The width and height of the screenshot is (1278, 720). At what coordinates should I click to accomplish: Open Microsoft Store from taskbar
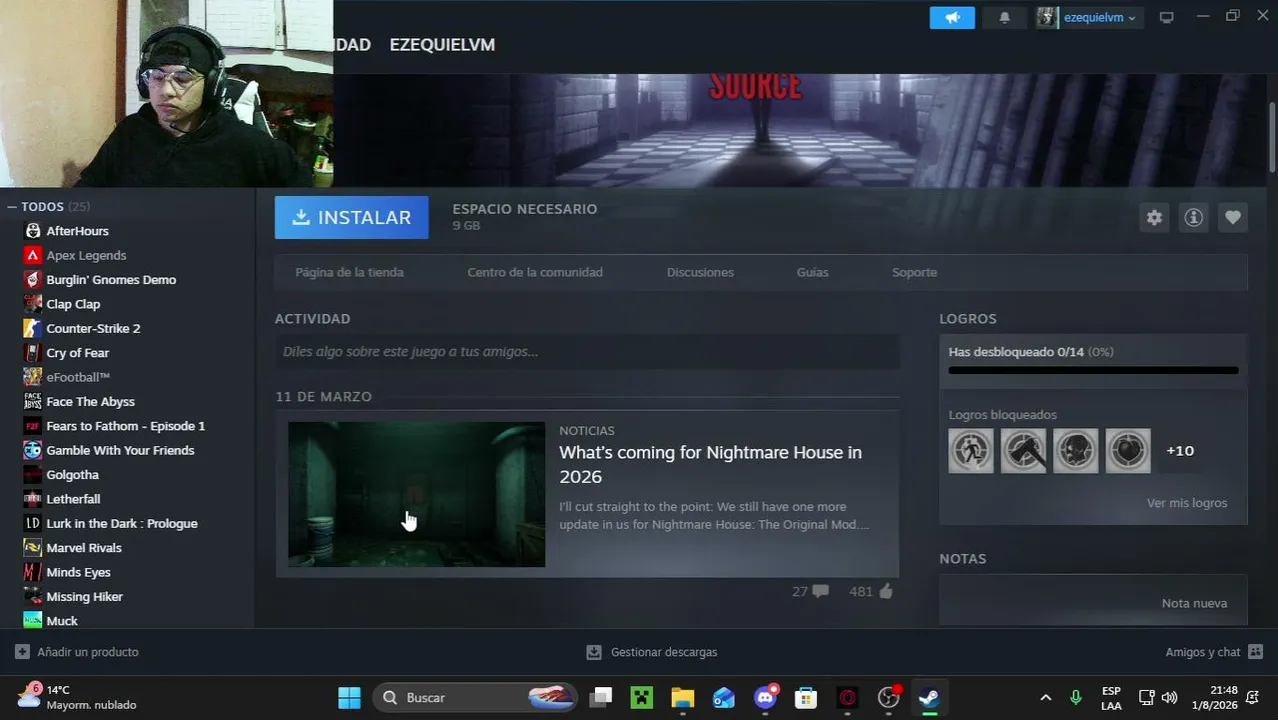806,698
